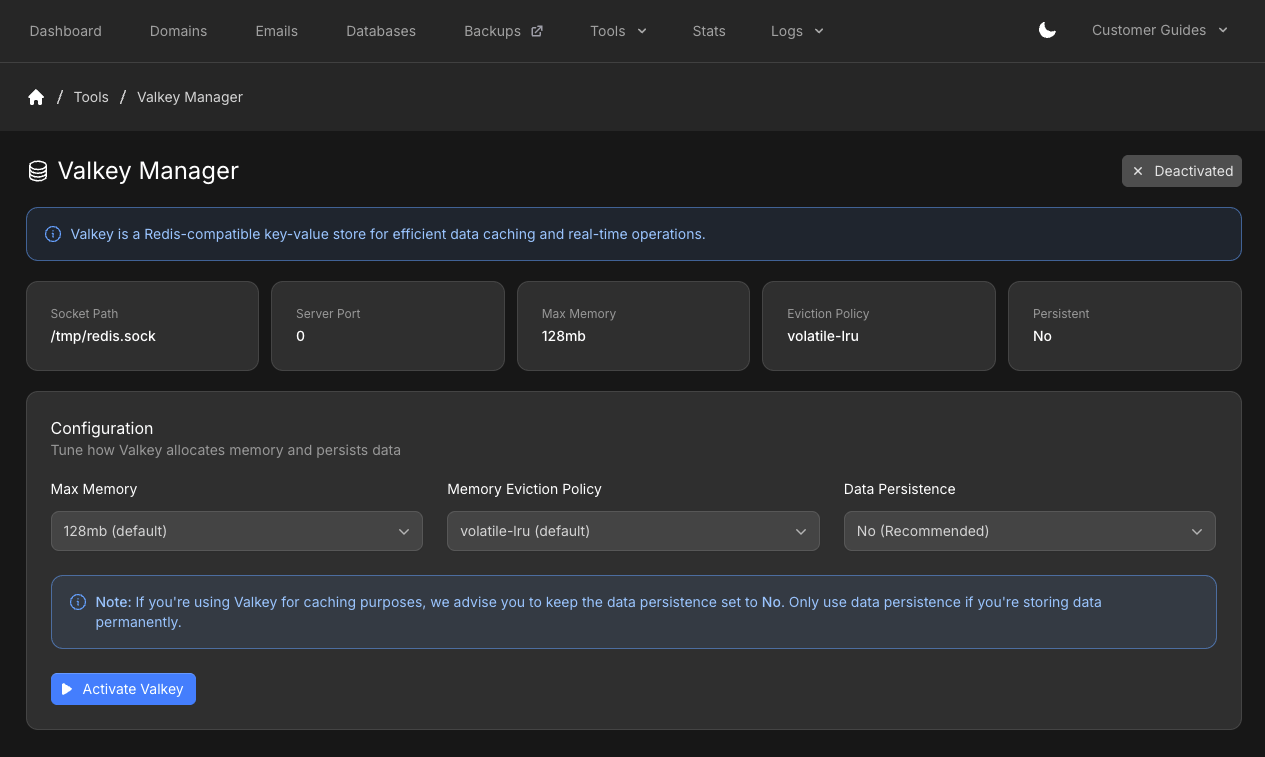Click the Eviction Policy card value volatile-lru
Screen dimensions: 1265x757
(x=823, y=336)
